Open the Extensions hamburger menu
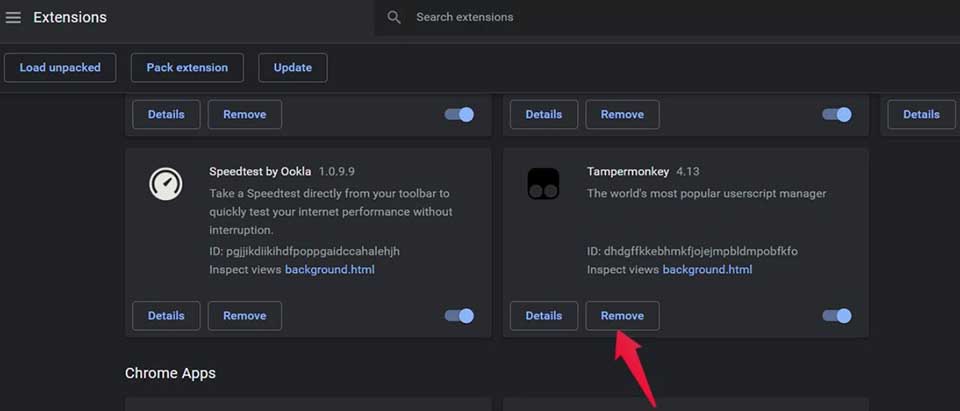The width and height of the screenshot is (960, 411). point(13,18)
